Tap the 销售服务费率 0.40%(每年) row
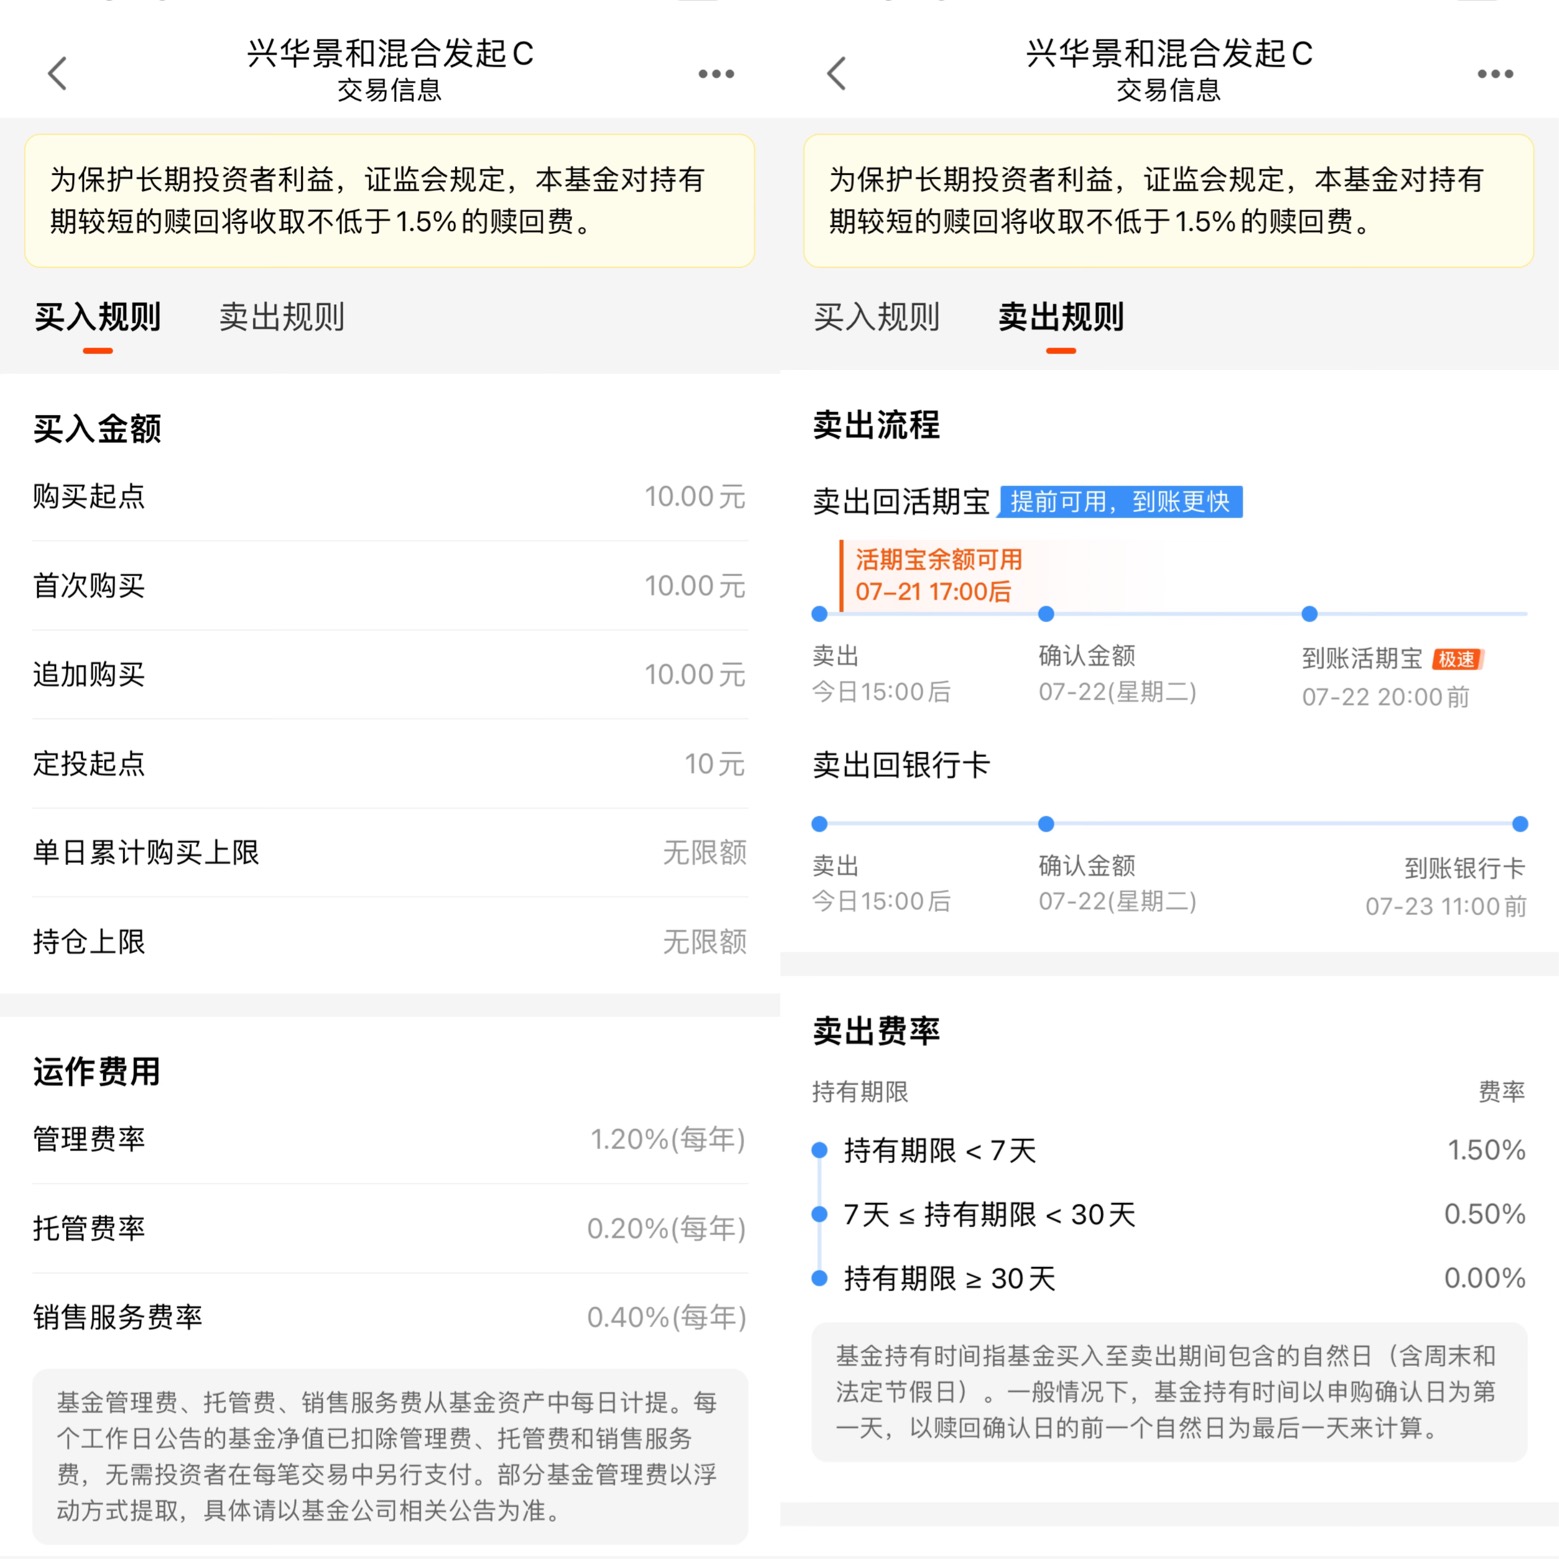 point(390,1318)
